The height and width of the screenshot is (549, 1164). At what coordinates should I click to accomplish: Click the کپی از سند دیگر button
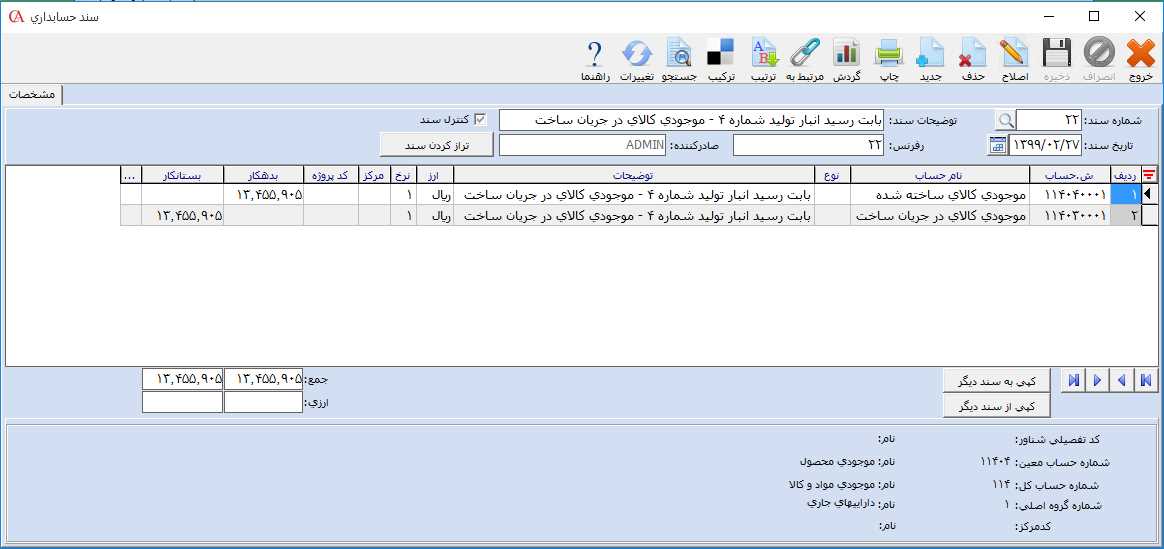pyautogui.click(x=996, y=406)
